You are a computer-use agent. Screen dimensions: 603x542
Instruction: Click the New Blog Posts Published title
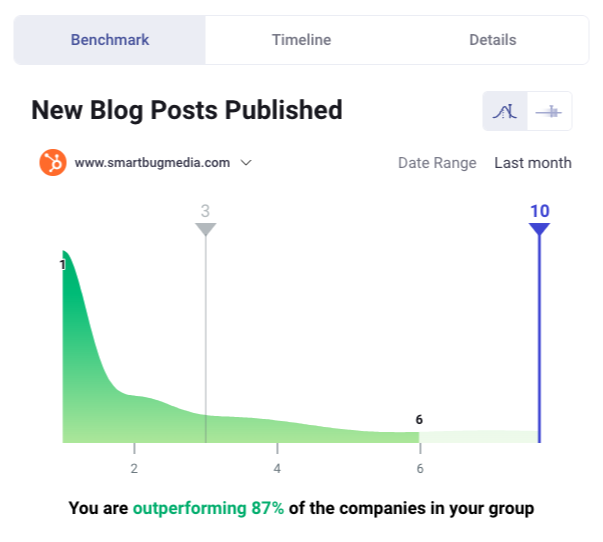point(187,110)
